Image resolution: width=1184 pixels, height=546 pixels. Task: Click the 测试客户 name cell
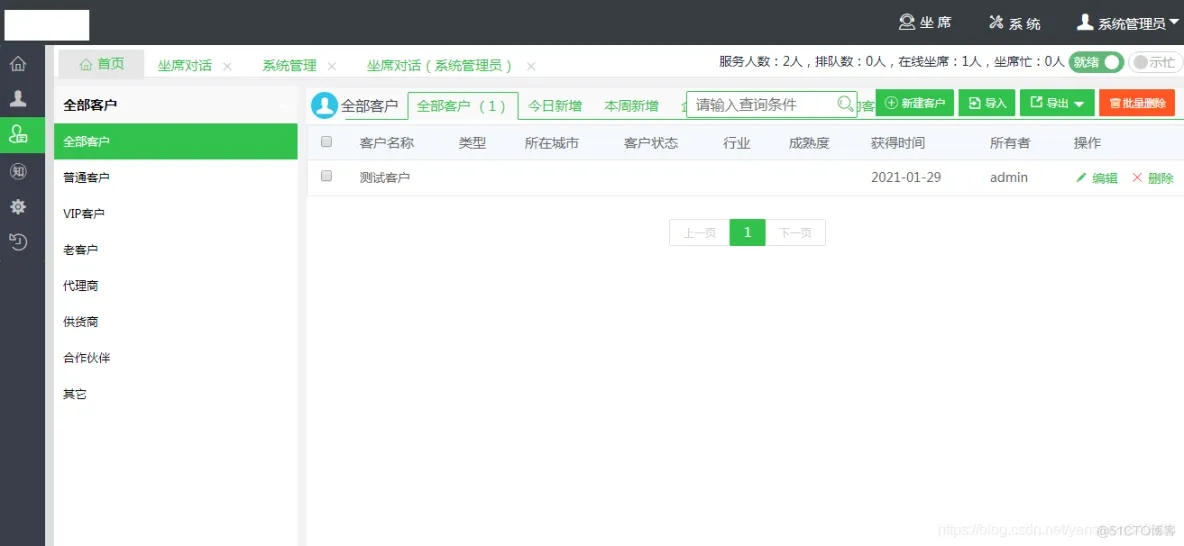click(385, 178)
